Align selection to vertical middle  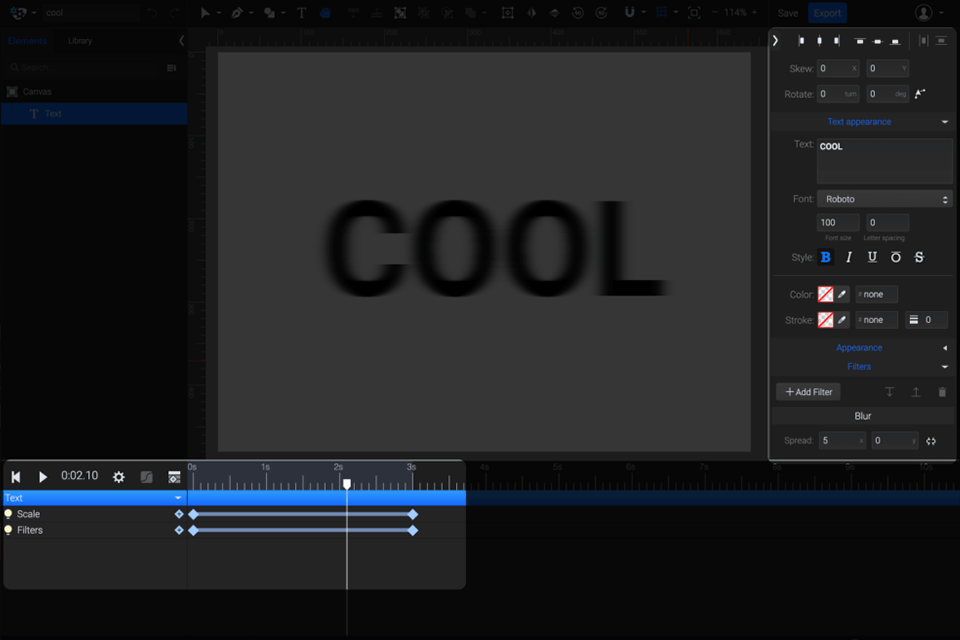[877, 41]
